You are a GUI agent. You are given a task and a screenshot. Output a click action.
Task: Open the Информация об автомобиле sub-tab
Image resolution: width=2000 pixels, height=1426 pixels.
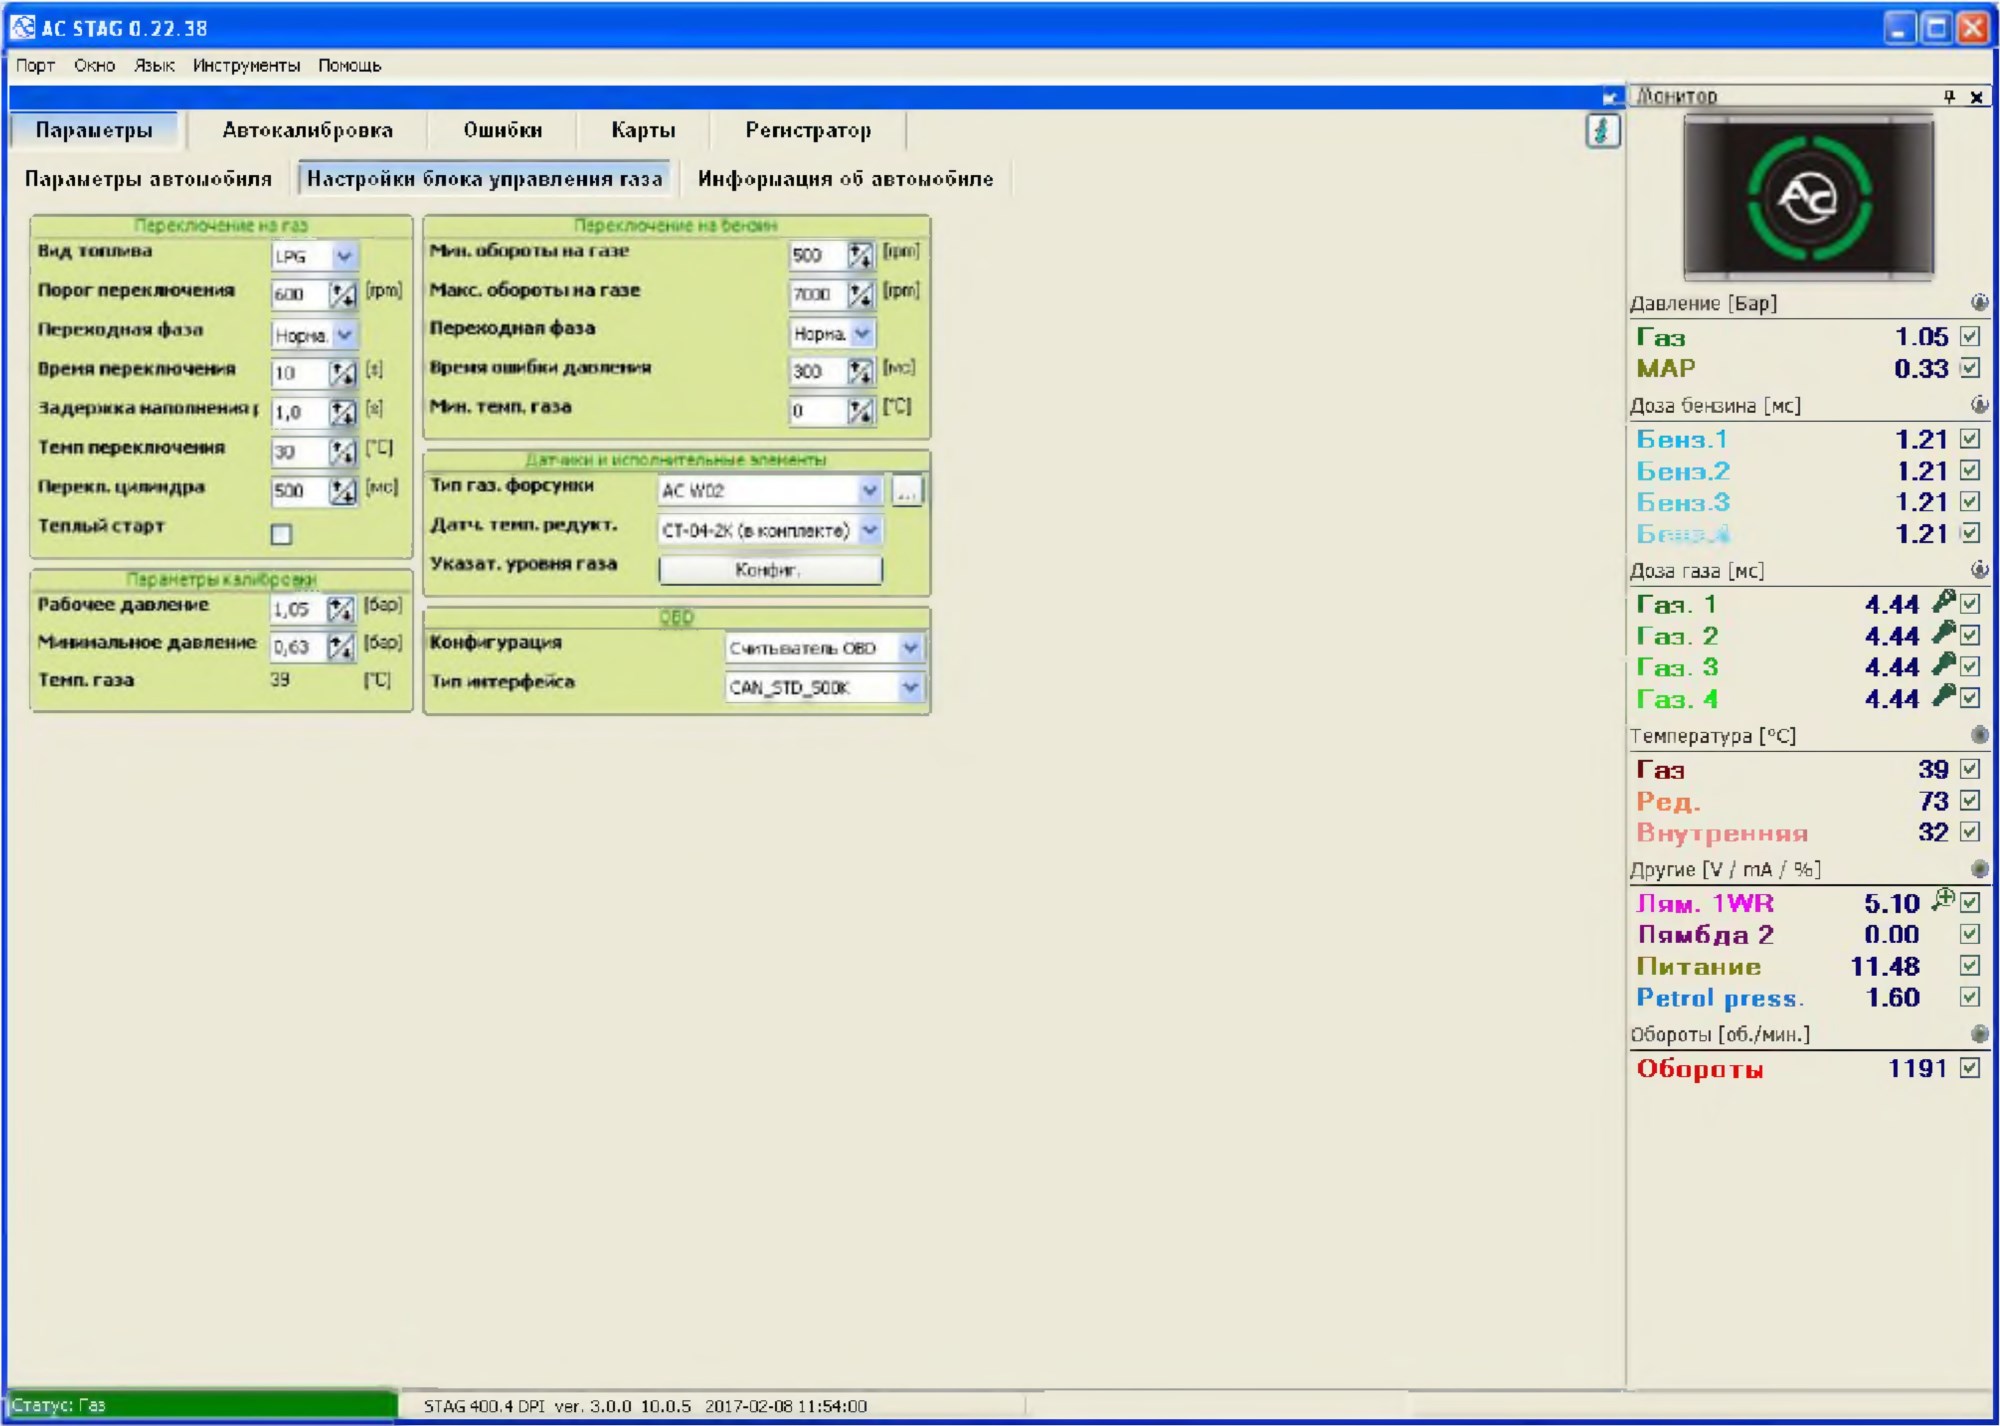click(x=846, y=179)
